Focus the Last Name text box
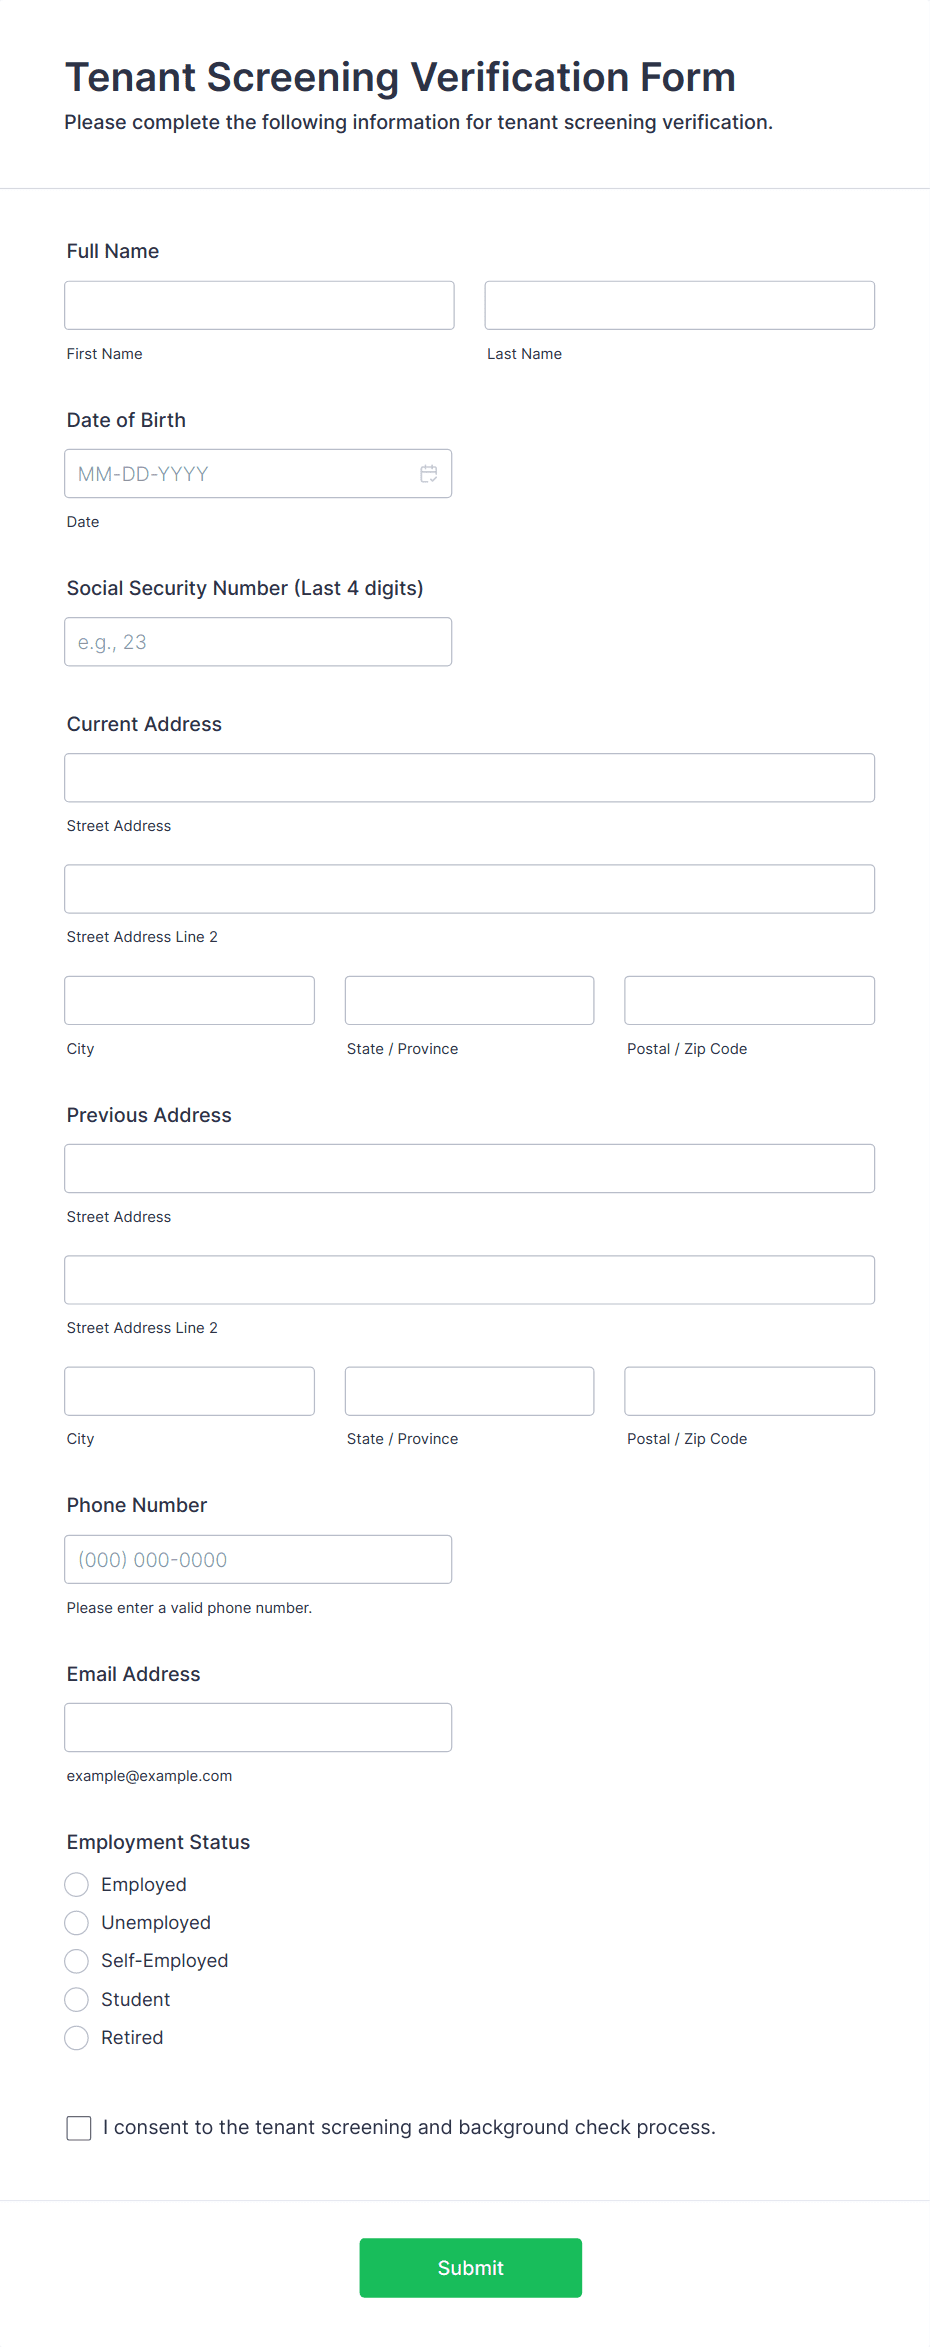 point(679,305)
